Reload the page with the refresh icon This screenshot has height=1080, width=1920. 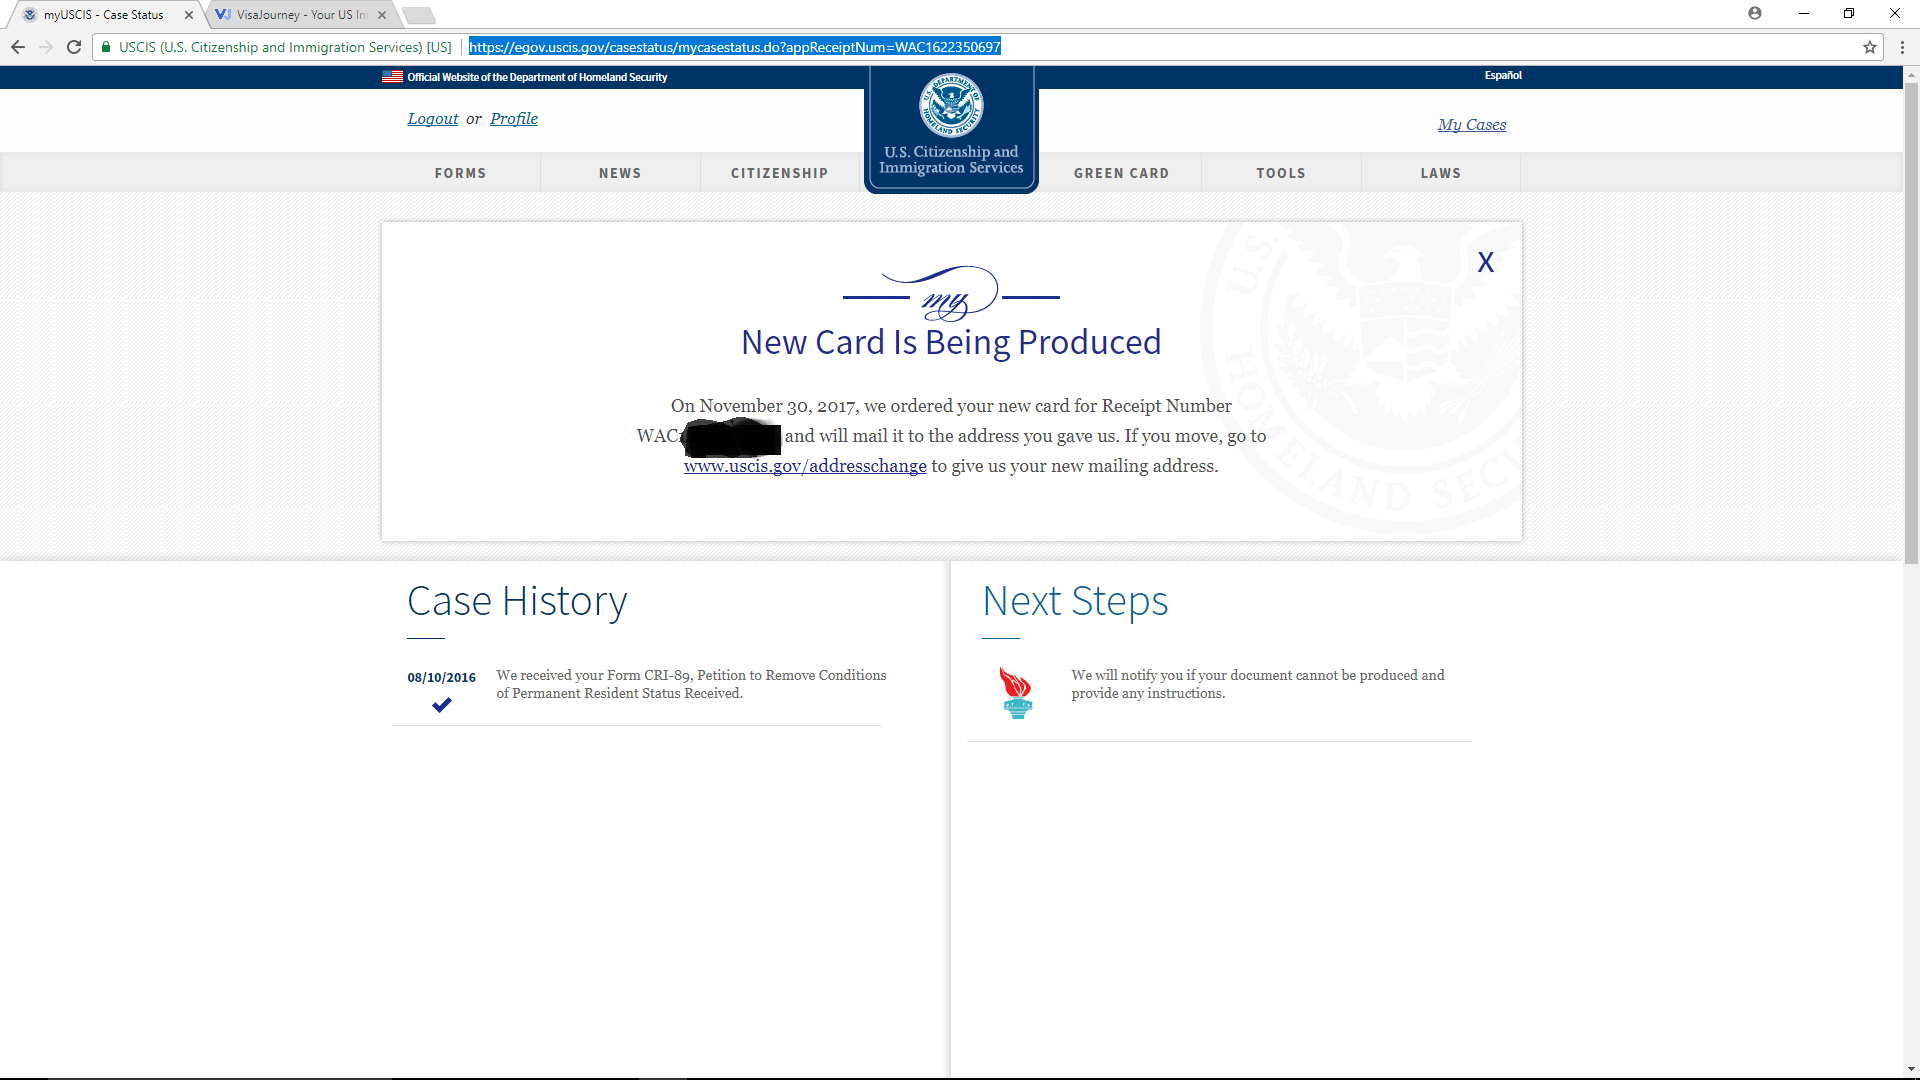tap(74, 47)
